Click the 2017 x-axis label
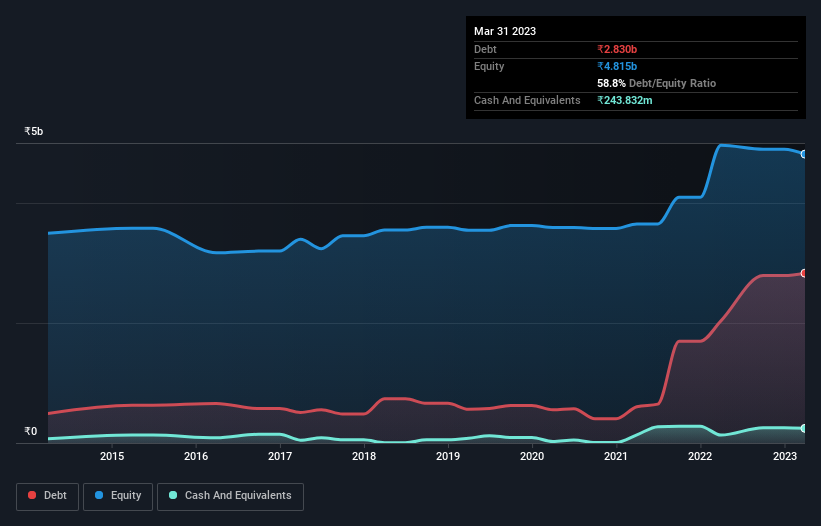The width and height of the screenshot is (821, 526). (x=280, y=456)
